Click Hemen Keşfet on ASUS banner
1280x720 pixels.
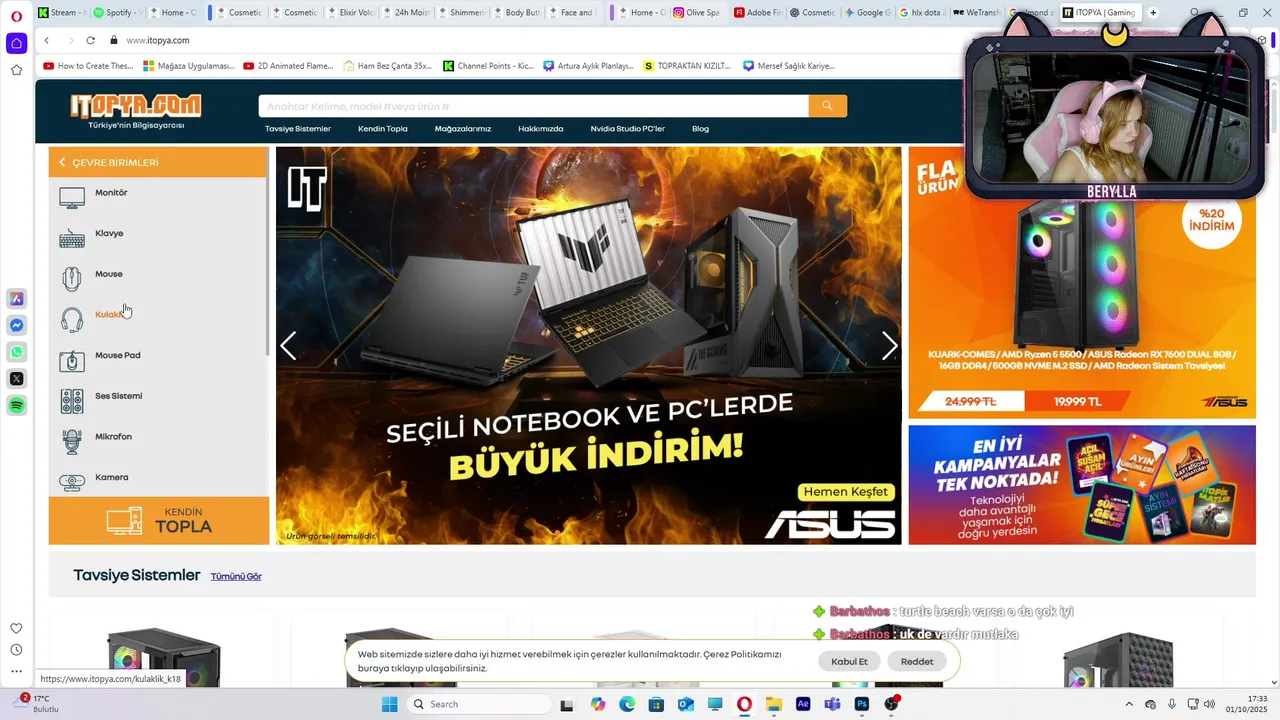point(845,492)
